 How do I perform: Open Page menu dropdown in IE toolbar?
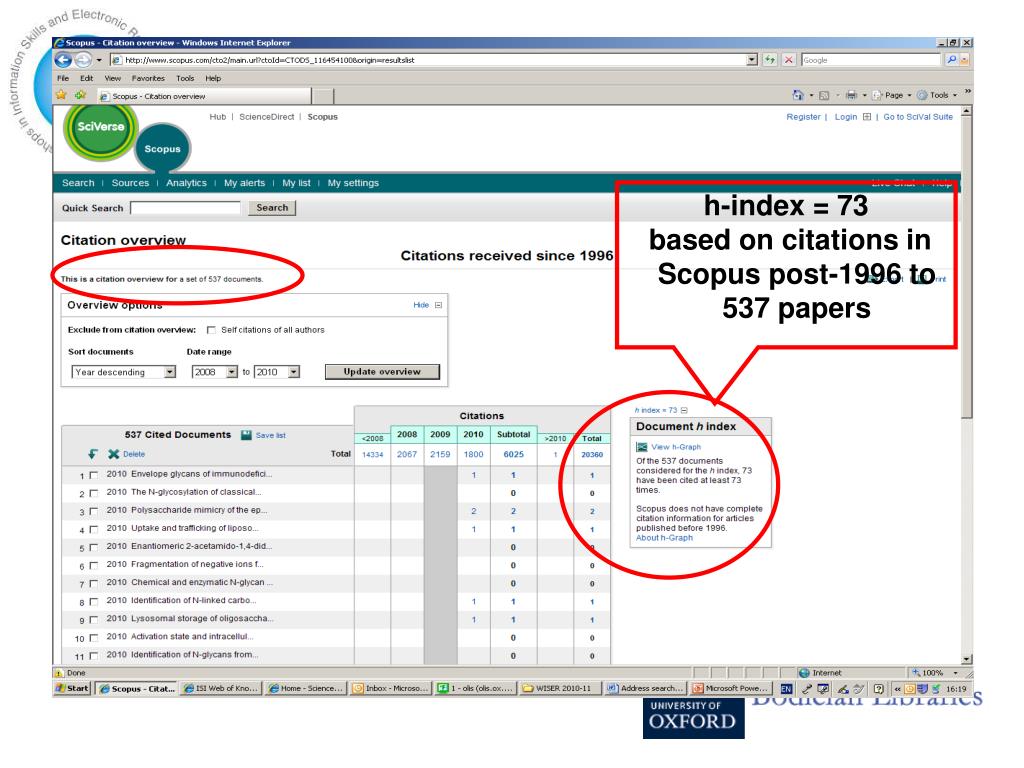click(891, 95)
